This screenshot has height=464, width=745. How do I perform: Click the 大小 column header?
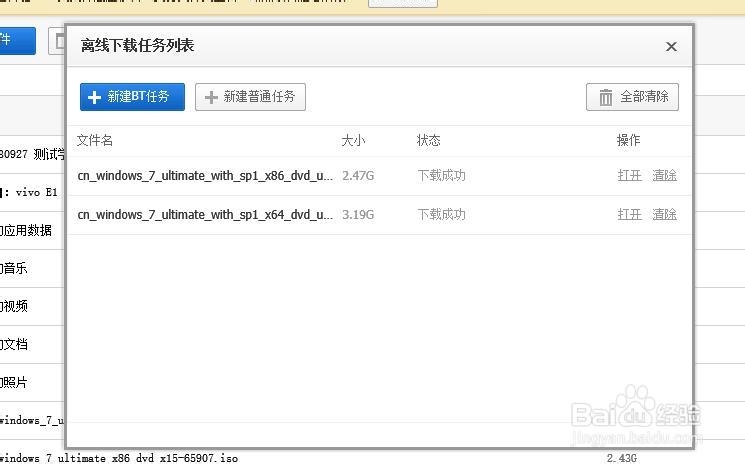tap(353, 141)
